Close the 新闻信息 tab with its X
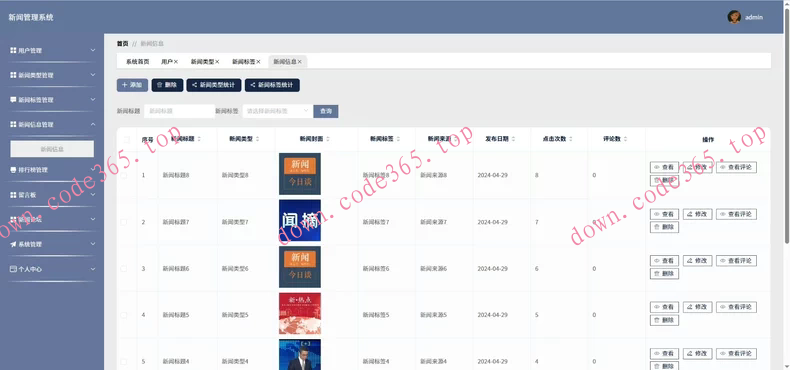Image resolution: width=790 pixels, height=370 pixels. click(300, 61)
